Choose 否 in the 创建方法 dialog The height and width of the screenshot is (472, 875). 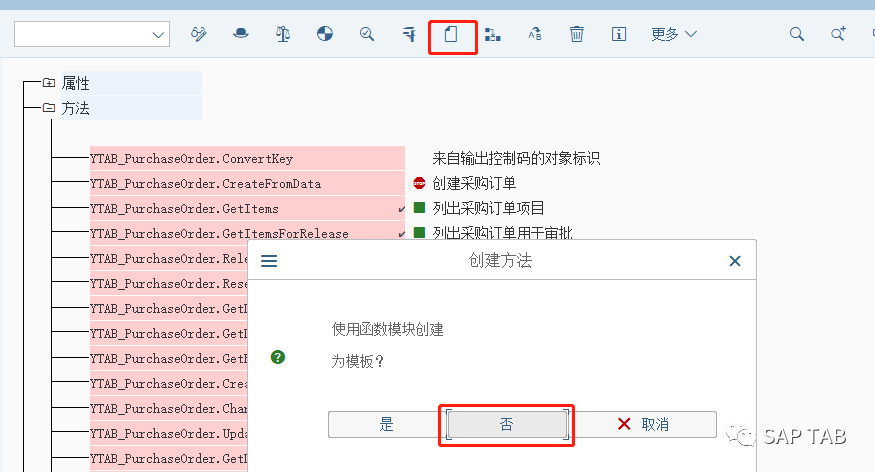click(x=507, y=425)
